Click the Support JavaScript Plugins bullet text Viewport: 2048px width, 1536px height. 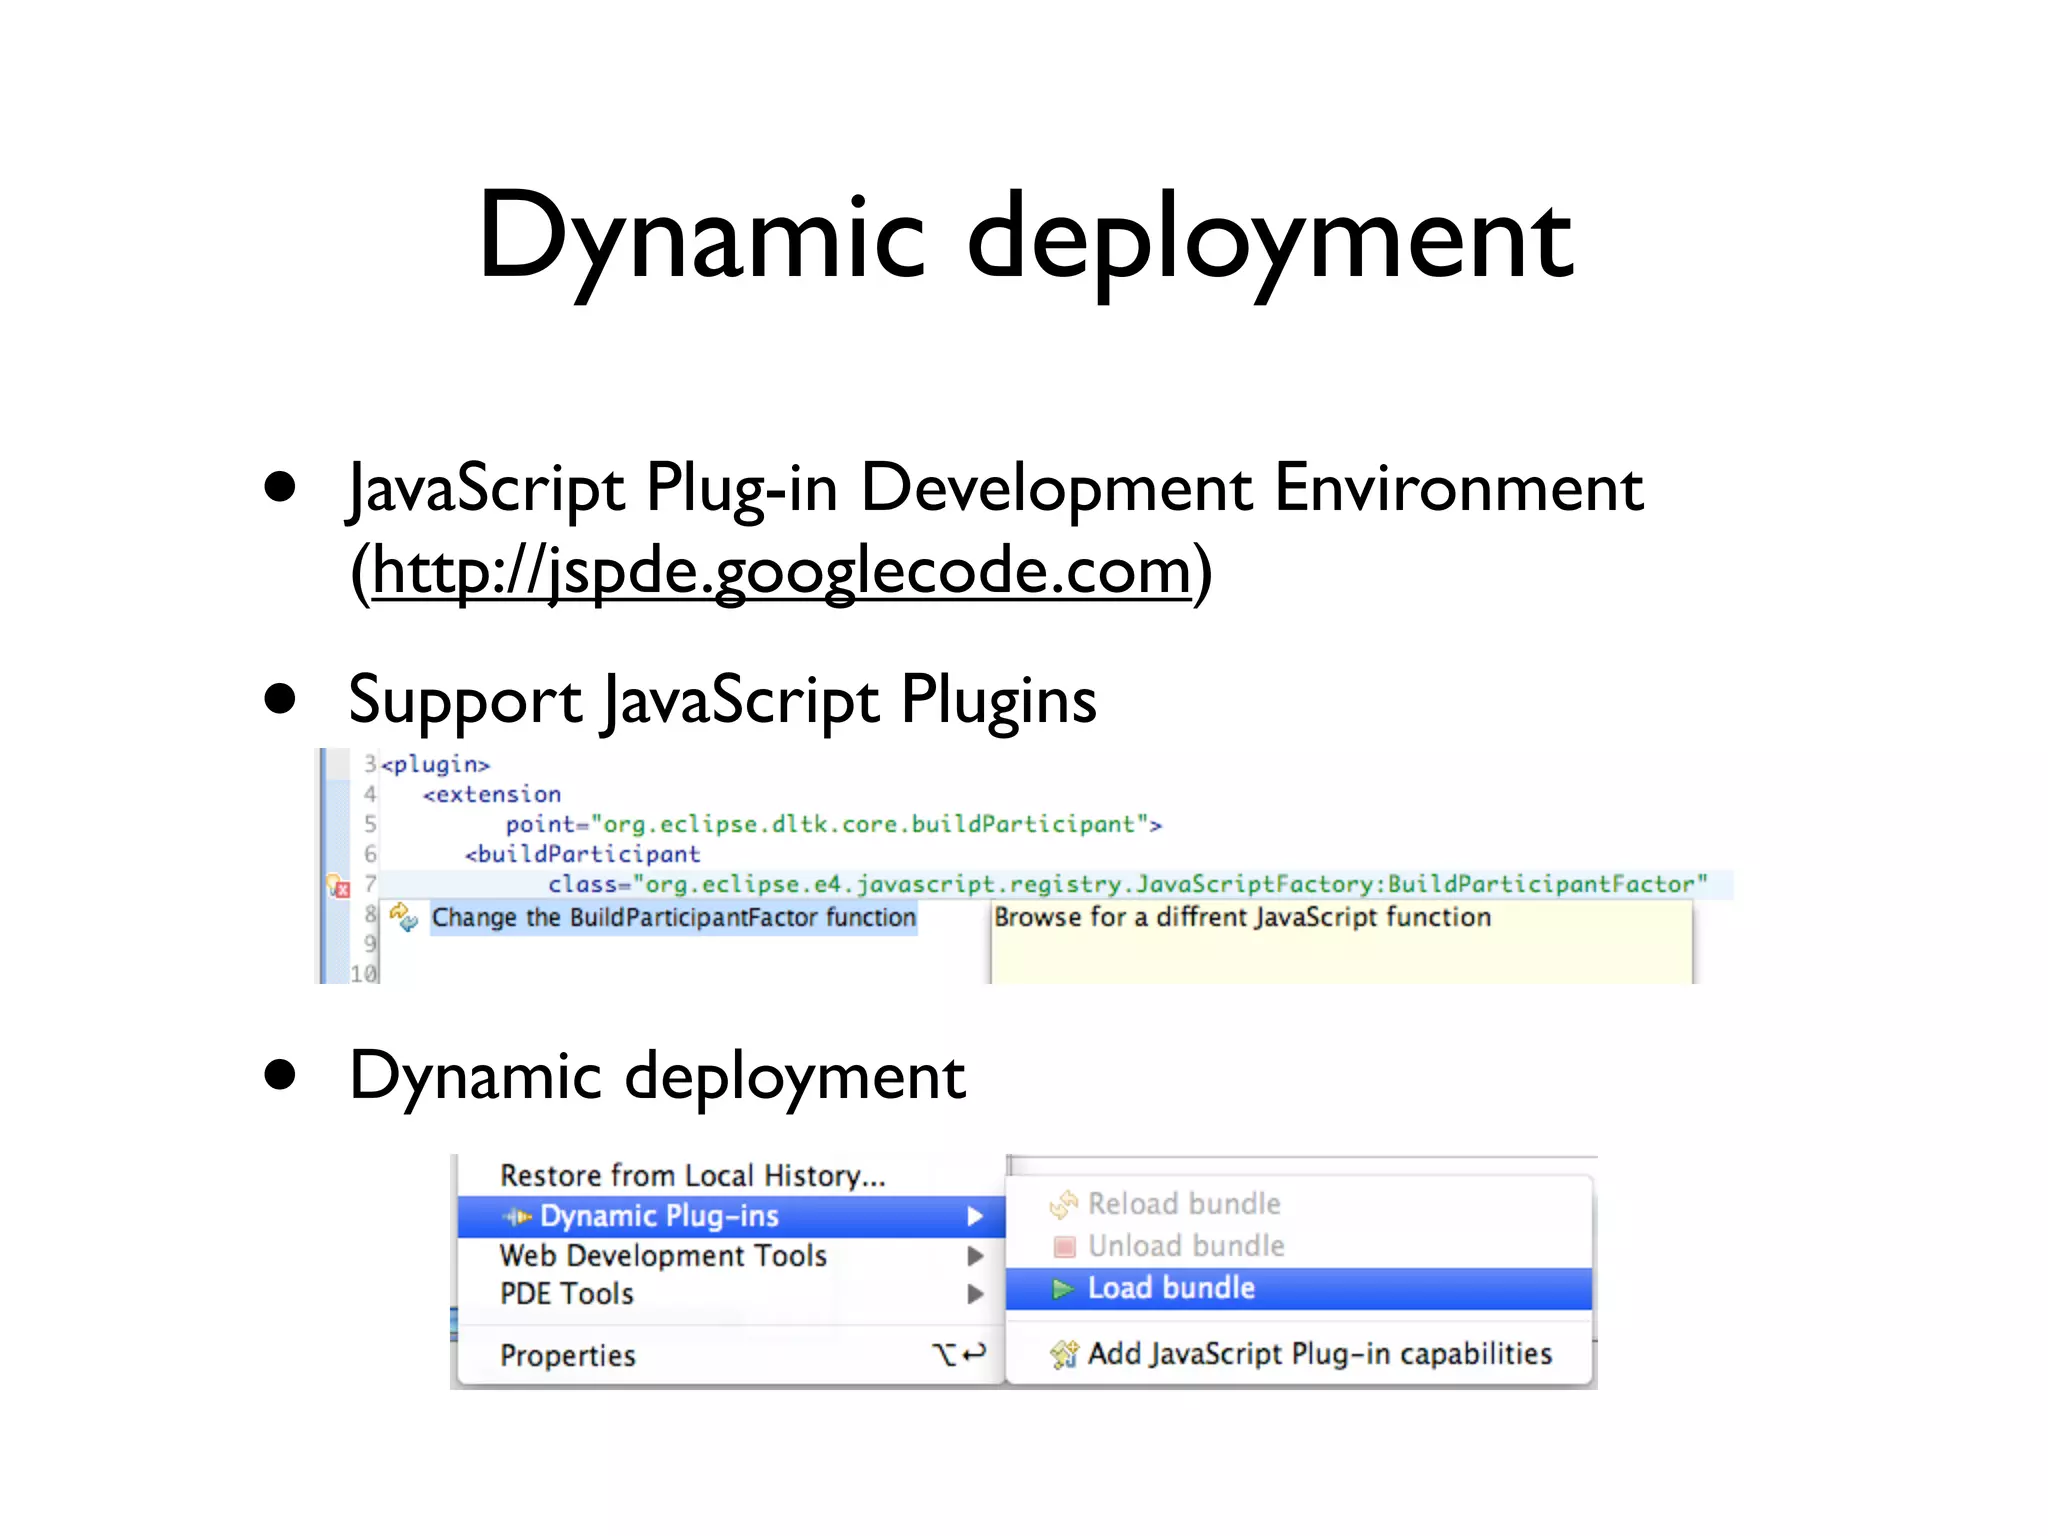pos(722,701)
